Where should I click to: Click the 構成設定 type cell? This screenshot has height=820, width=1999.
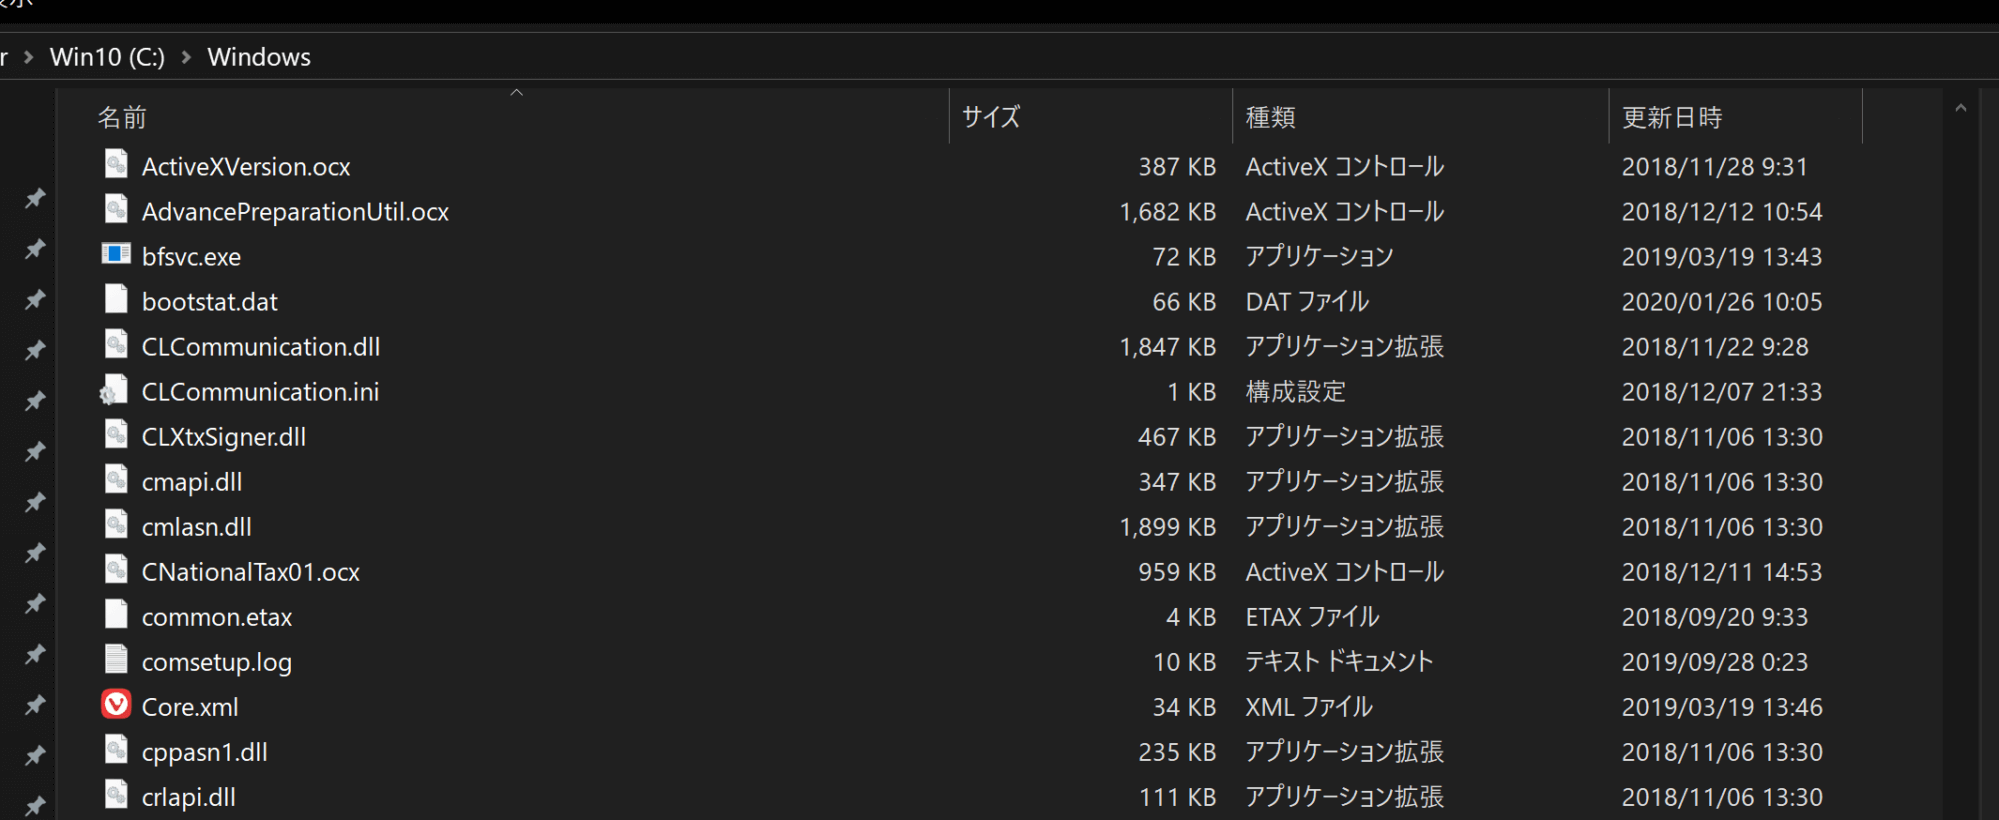click(1296, 392)
